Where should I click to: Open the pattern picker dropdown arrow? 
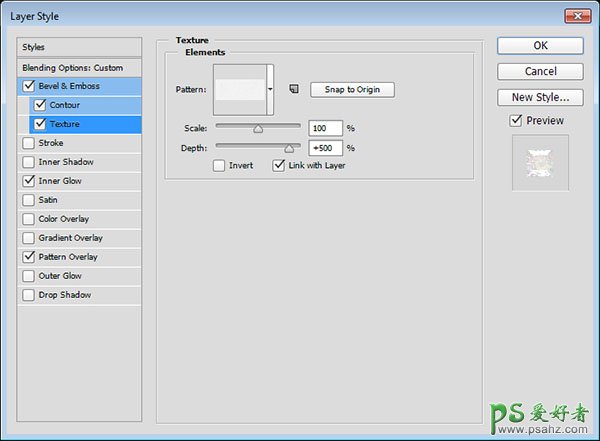coord(270,89)
